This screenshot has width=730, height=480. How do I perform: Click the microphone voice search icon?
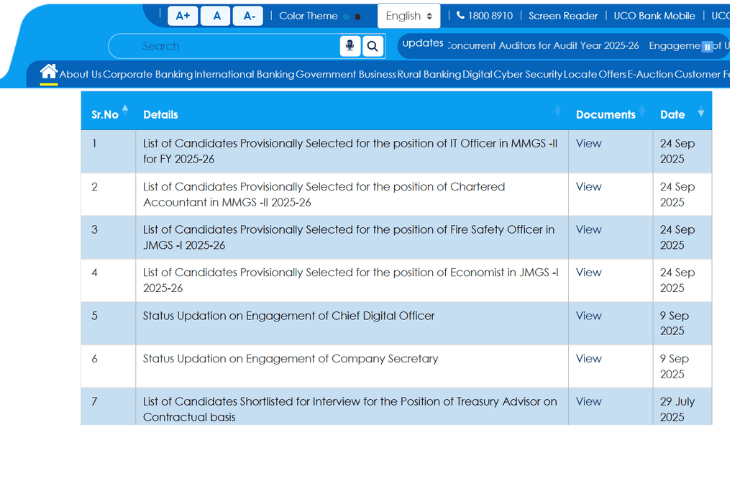point(349,46)
